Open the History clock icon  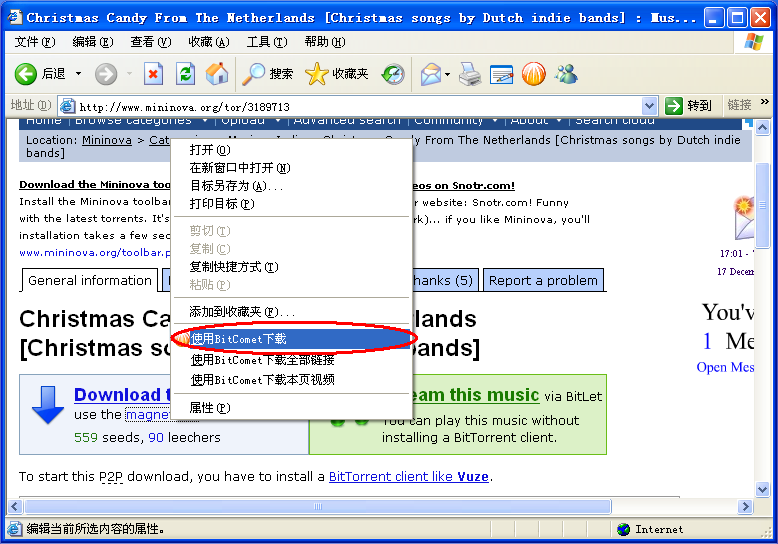click(x=393, y=74)
